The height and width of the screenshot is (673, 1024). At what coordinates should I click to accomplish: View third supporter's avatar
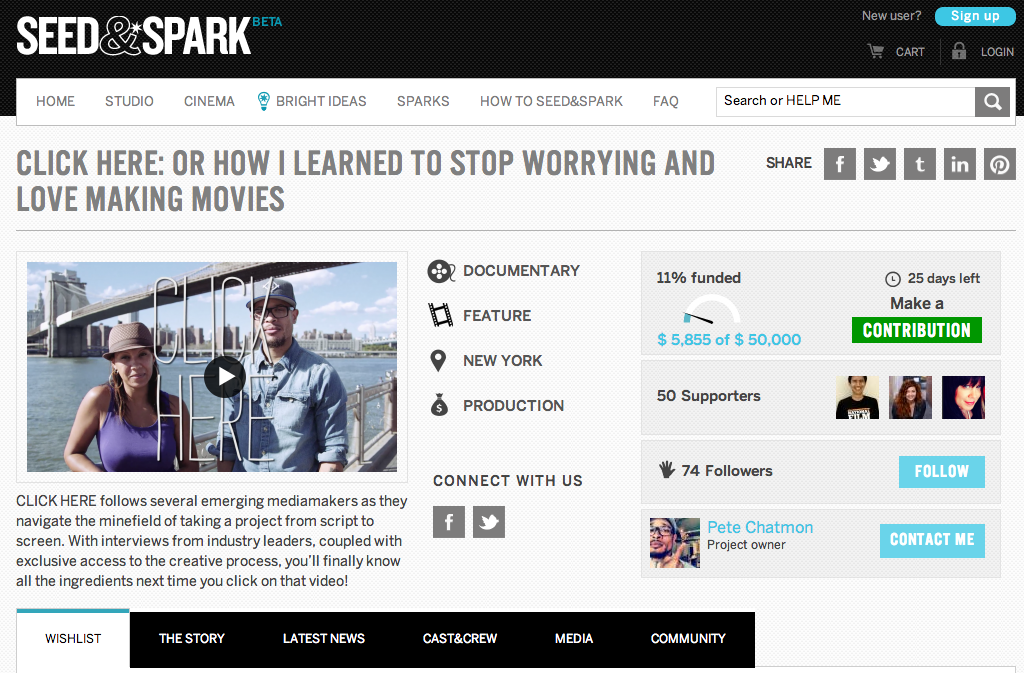pos(963,398)
